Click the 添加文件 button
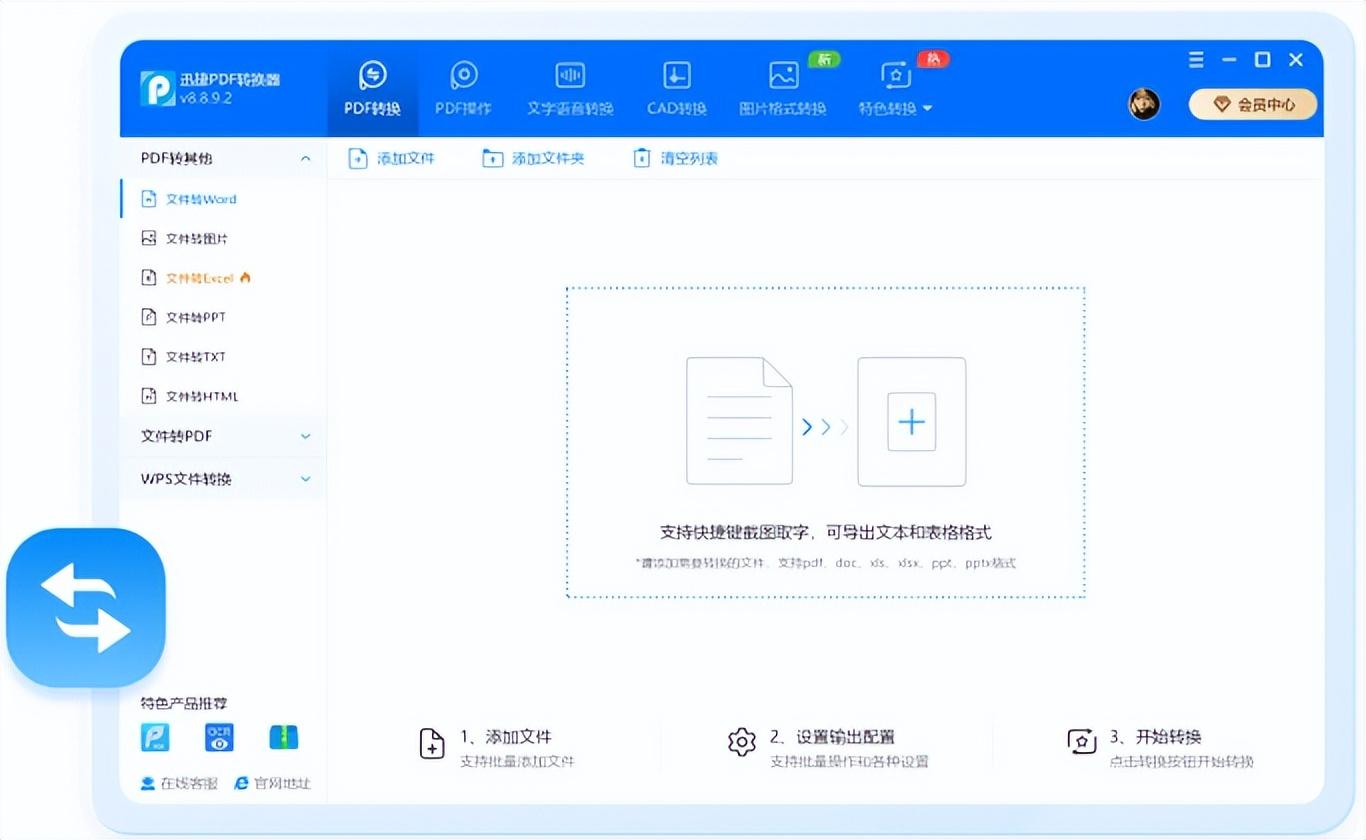 pos(392,158)
